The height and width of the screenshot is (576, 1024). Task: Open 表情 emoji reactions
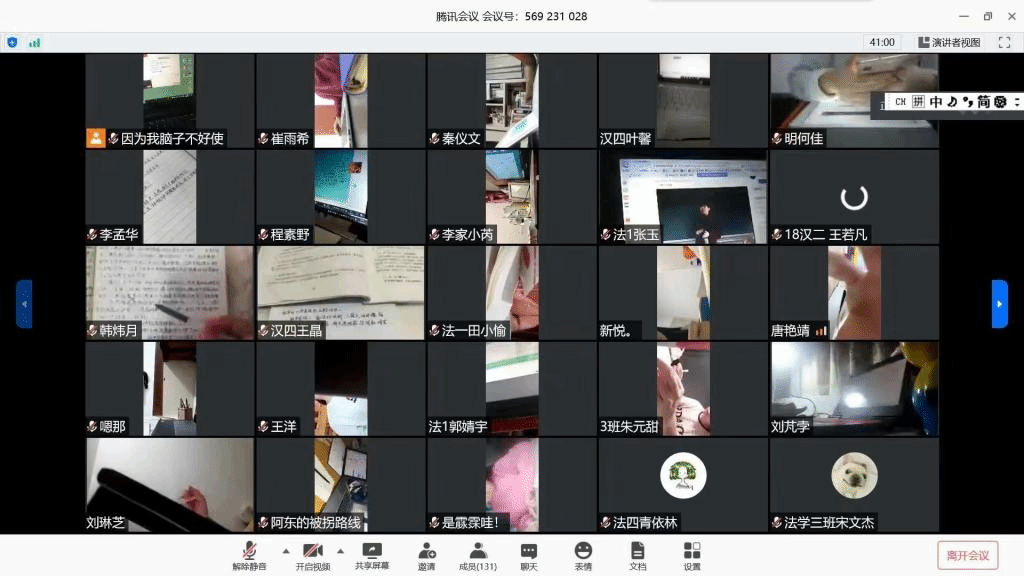tap(583, 555)
